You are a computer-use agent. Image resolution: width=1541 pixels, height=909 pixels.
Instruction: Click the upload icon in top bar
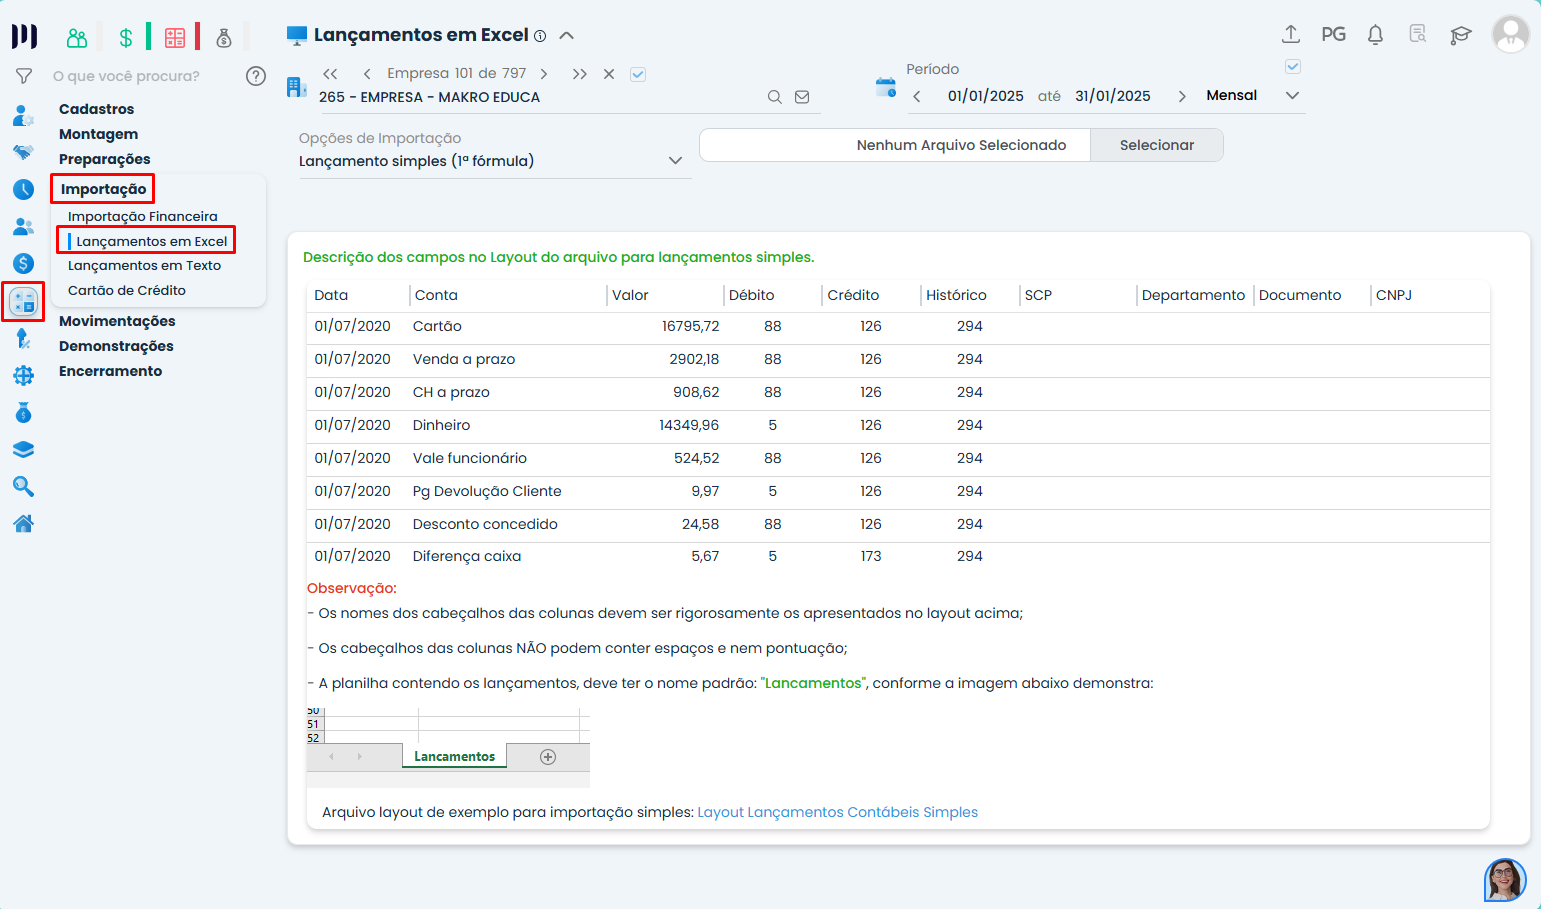[1291, 34]
